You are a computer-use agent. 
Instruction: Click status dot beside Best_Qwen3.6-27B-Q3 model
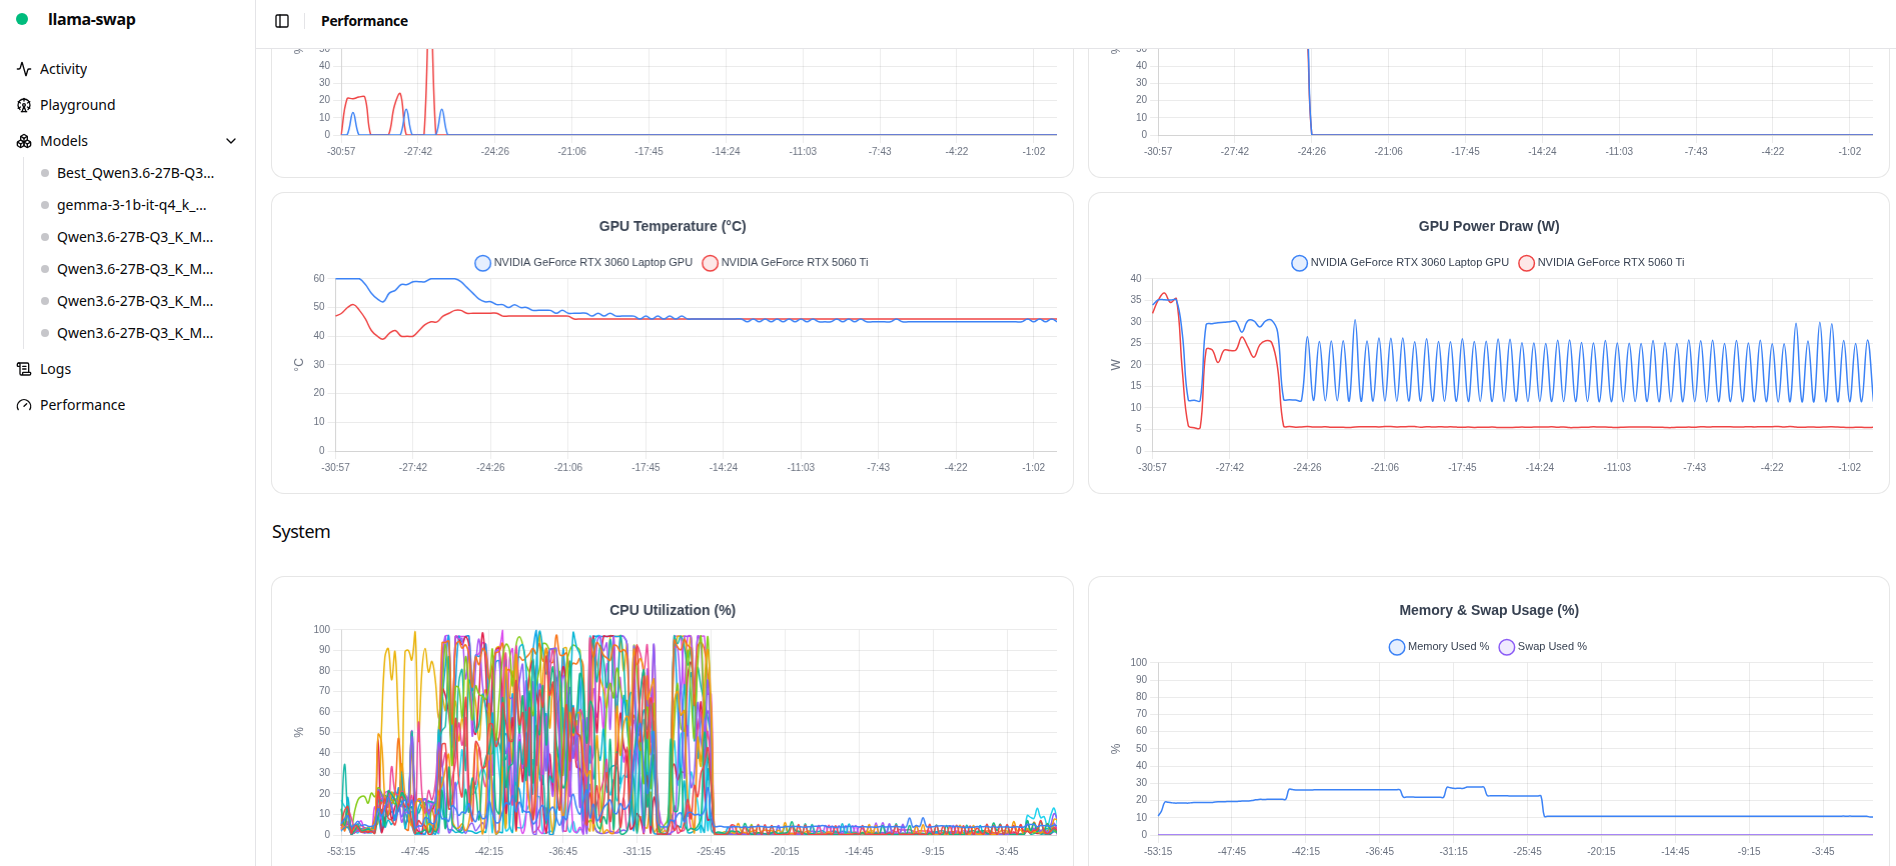point(45,173)
